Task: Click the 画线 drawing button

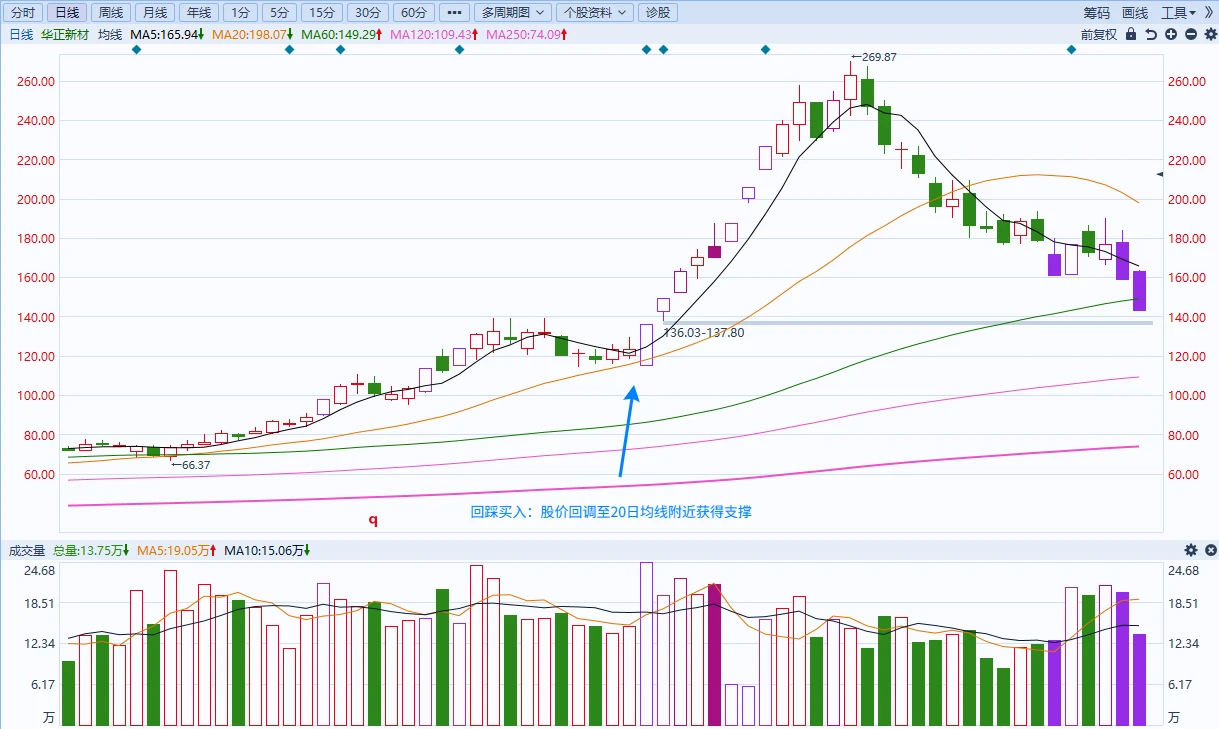Action: 1136,13
